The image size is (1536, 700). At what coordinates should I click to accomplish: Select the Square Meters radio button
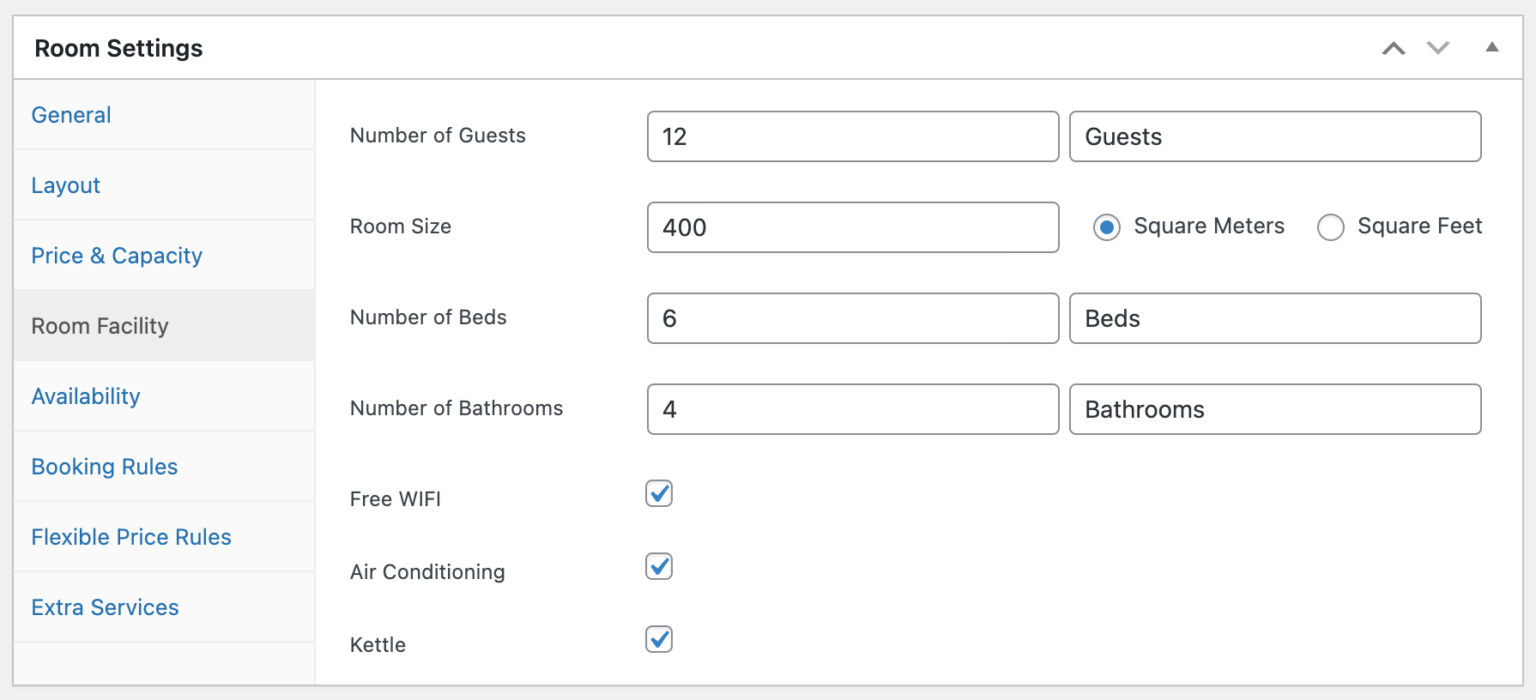(1106, 227)
